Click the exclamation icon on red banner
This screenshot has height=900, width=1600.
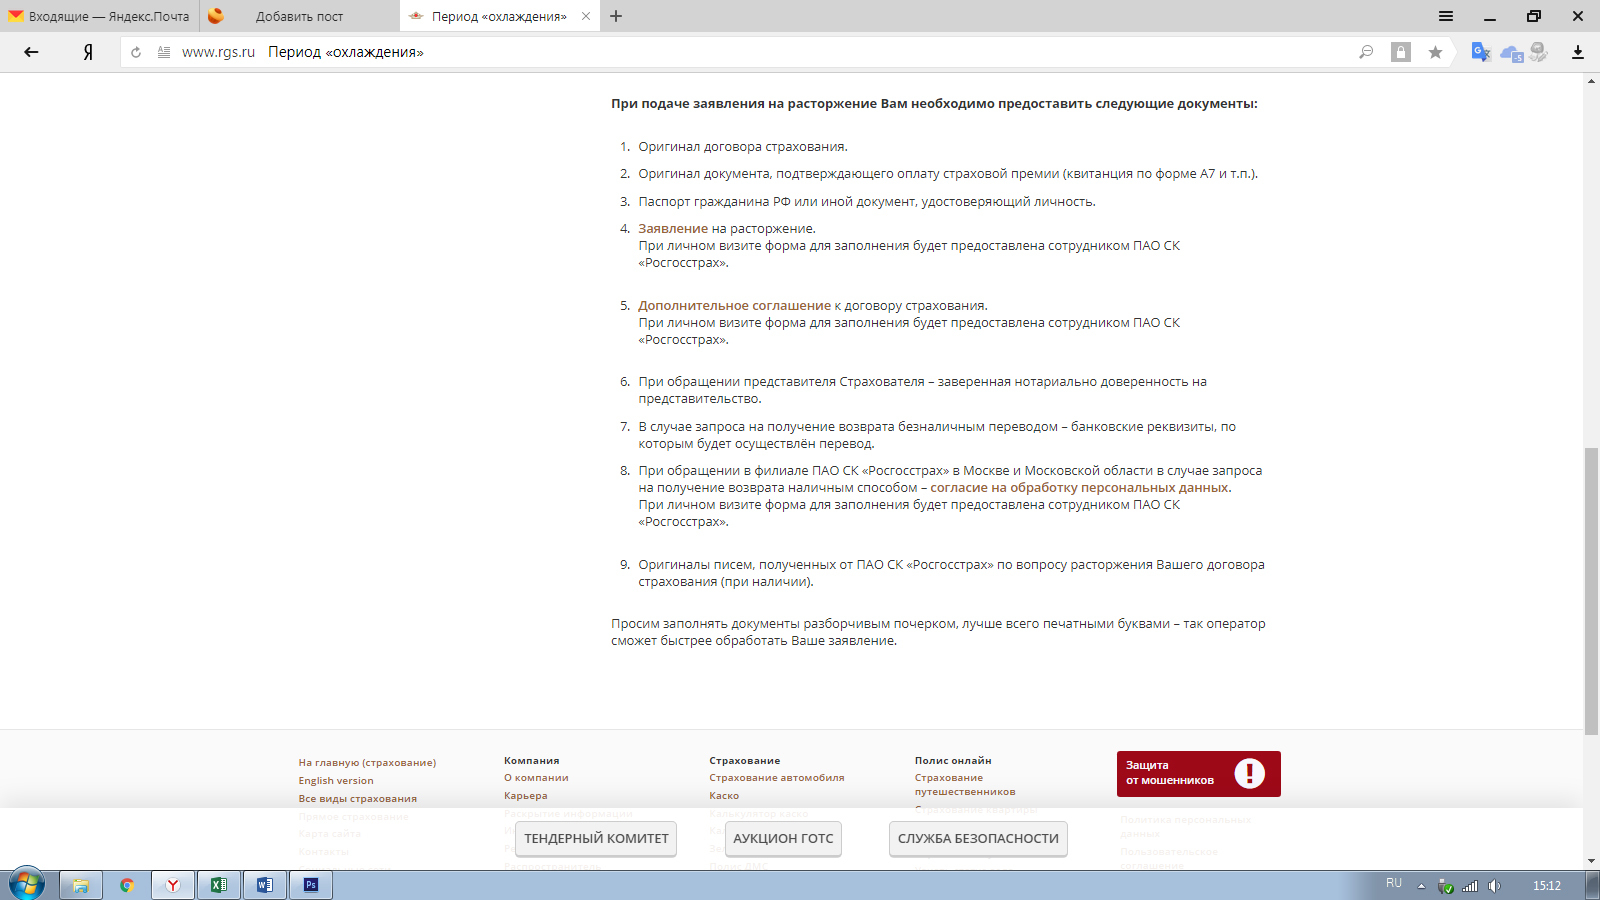coord(1249,773)
